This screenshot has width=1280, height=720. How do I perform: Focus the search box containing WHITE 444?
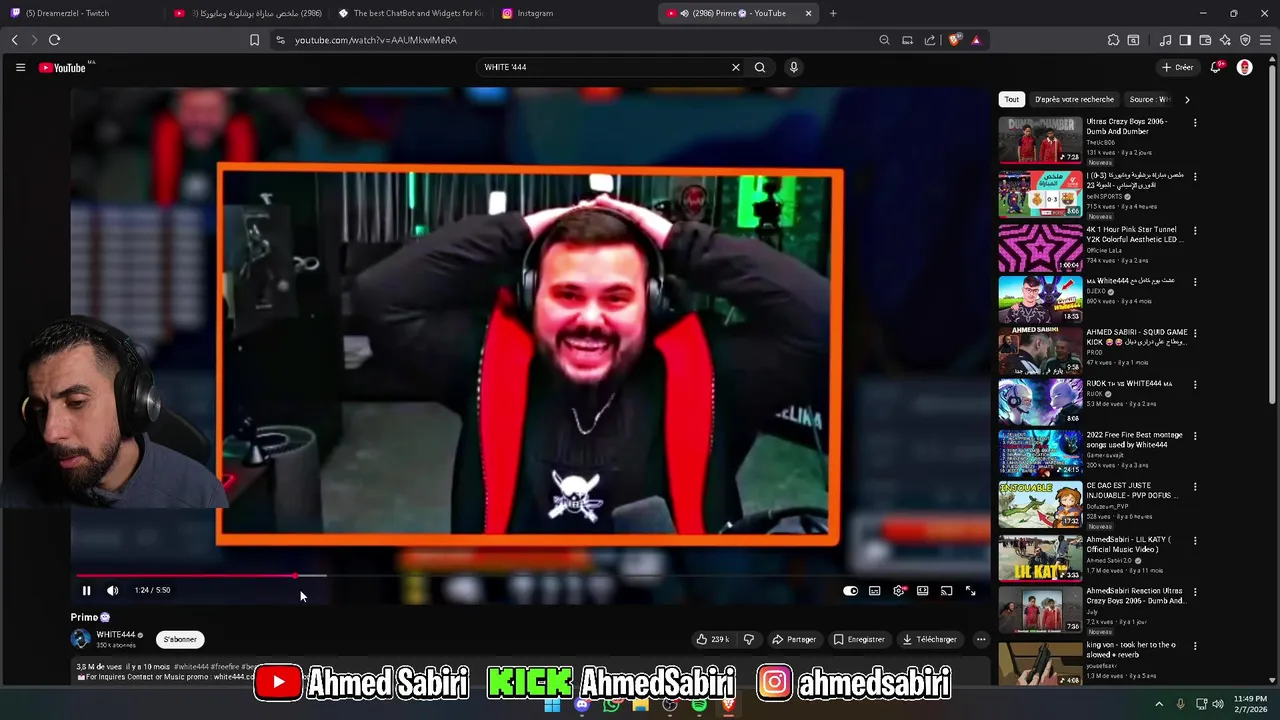(600, 67)
